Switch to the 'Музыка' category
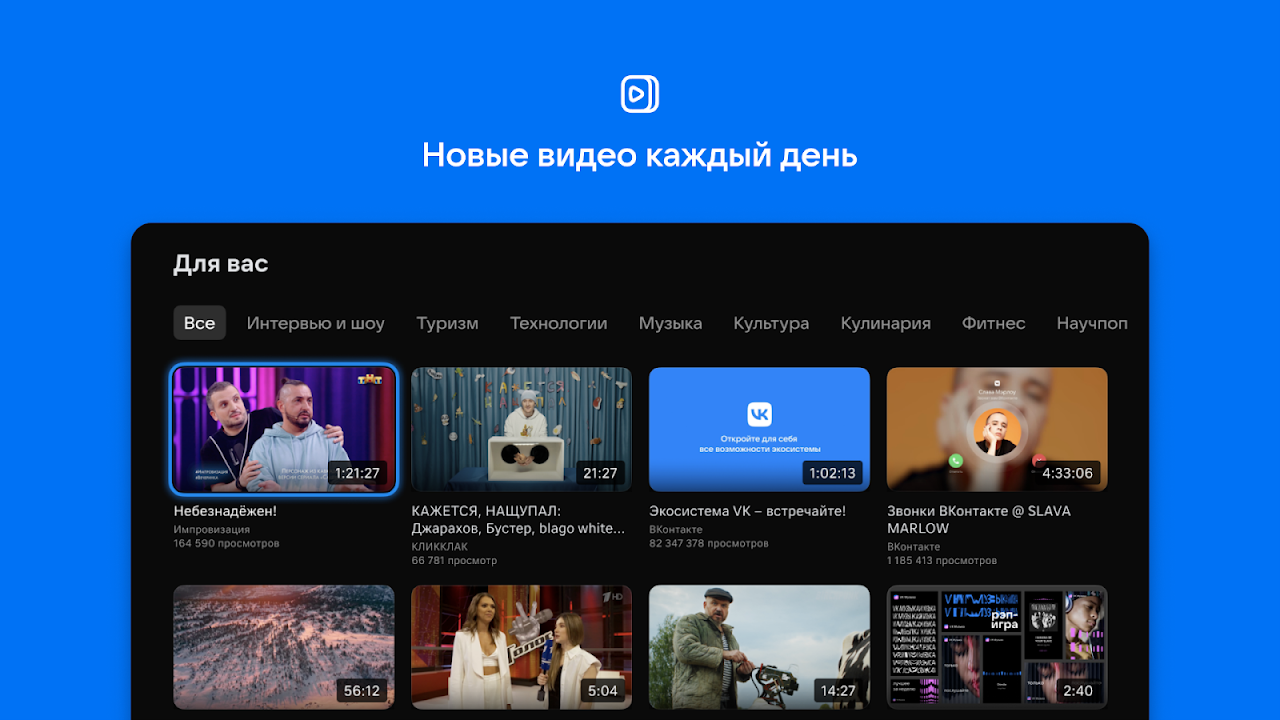 [670, 322]
